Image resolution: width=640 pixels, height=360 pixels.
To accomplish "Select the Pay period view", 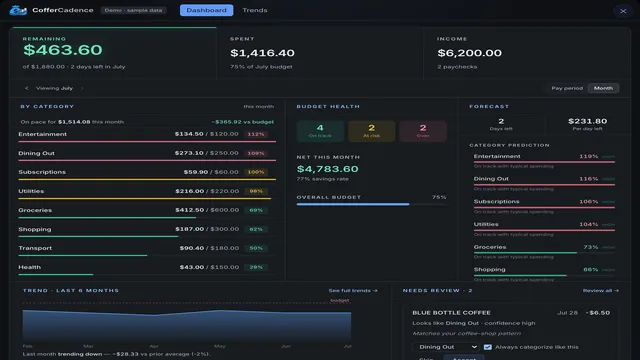I will (567, 88).
